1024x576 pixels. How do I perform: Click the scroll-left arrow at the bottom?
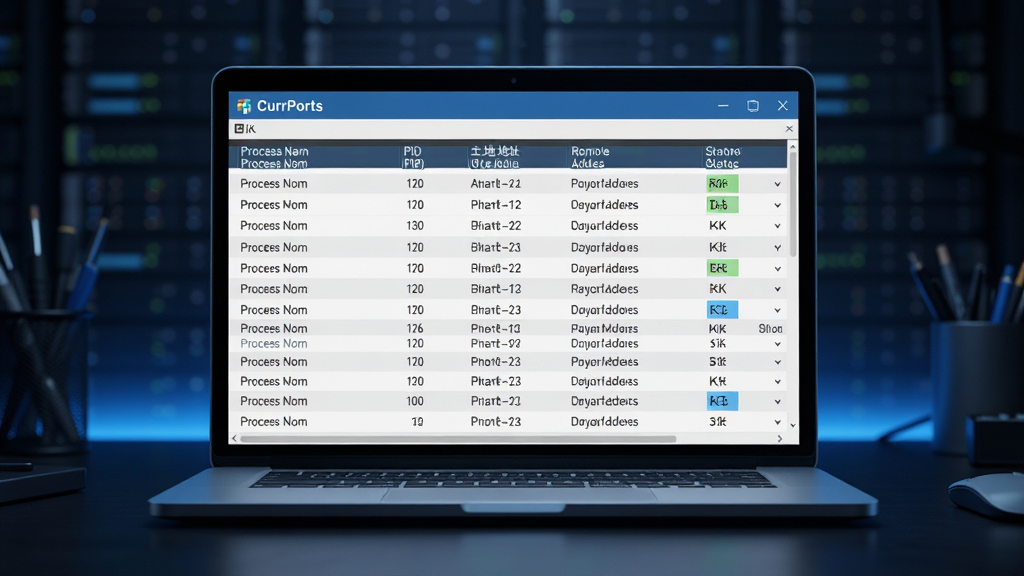coord(234,439)
